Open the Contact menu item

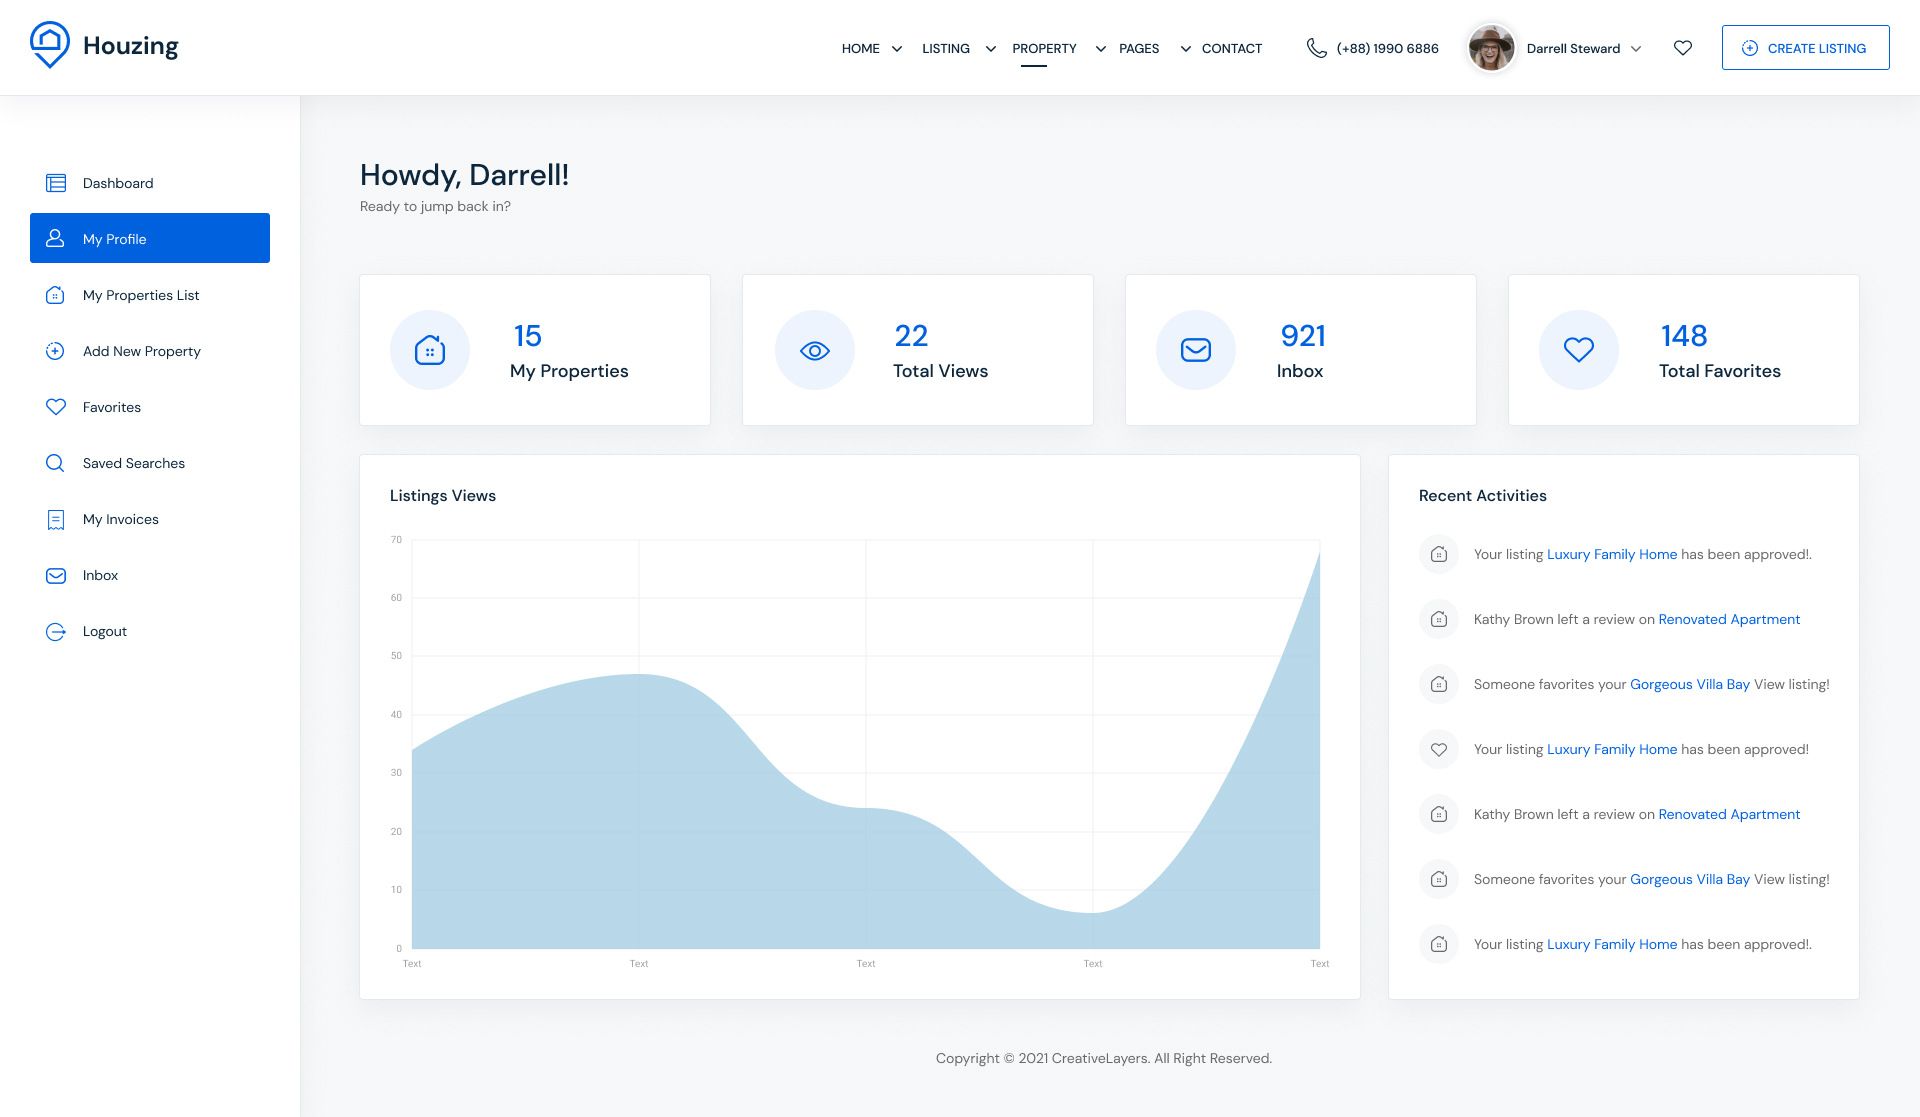(1231, 48)
